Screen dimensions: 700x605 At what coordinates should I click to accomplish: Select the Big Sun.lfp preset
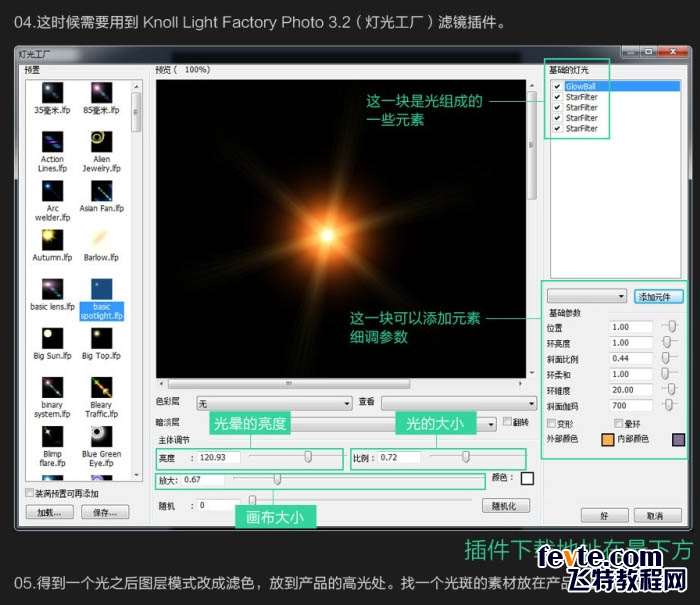click(52, 338)
